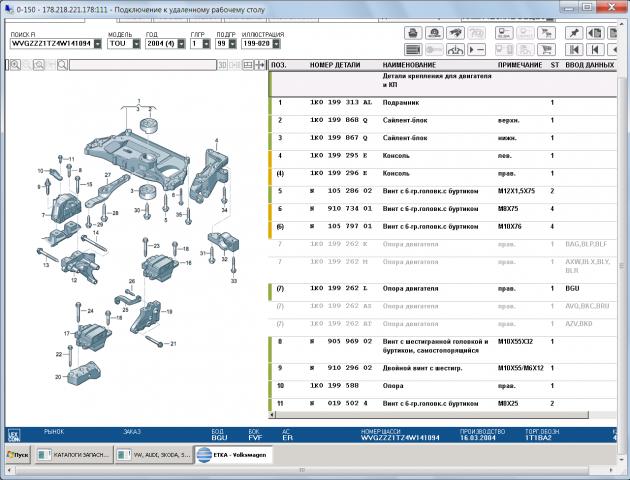Open the ПОДГР 99 dropdown
630x480 pixels.
coord(232,44)
